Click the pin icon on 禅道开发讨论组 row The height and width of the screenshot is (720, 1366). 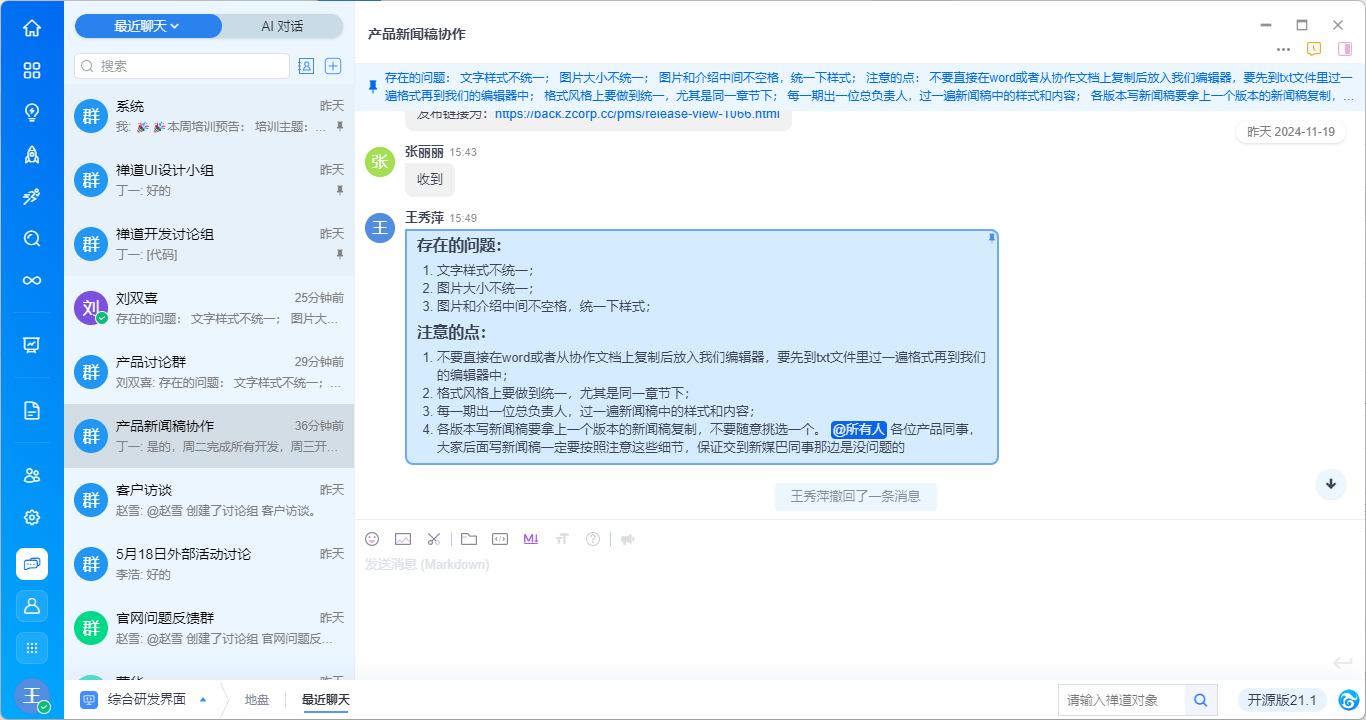click(x=340, y=255)
